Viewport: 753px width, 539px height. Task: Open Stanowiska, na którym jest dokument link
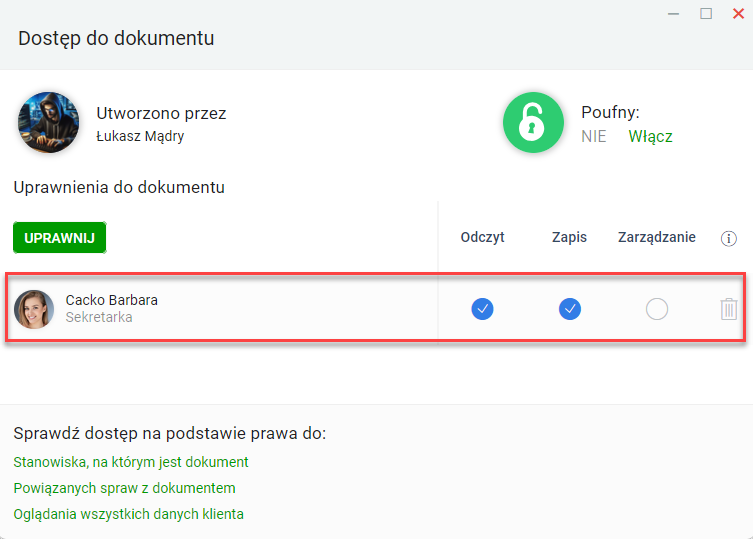[131, 462]
